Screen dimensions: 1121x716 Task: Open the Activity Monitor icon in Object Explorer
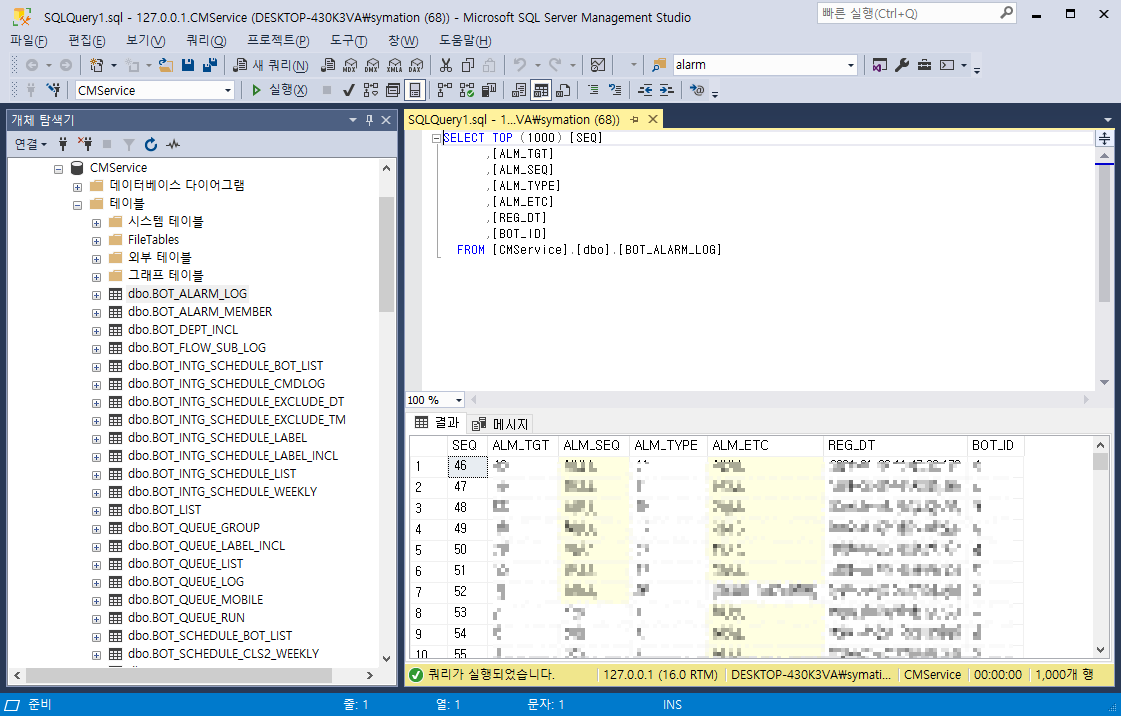coord(173,144)
